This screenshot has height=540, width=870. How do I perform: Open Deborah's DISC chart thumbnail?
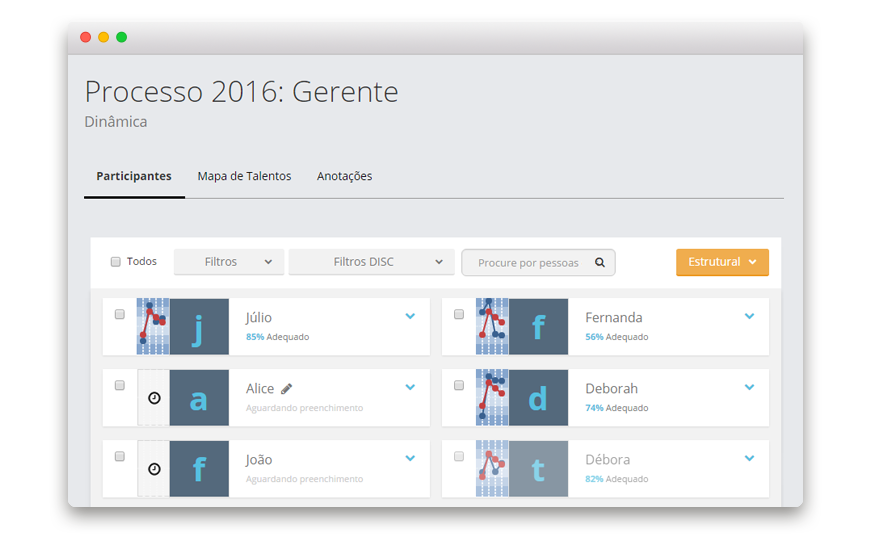(x=492, y=397)
